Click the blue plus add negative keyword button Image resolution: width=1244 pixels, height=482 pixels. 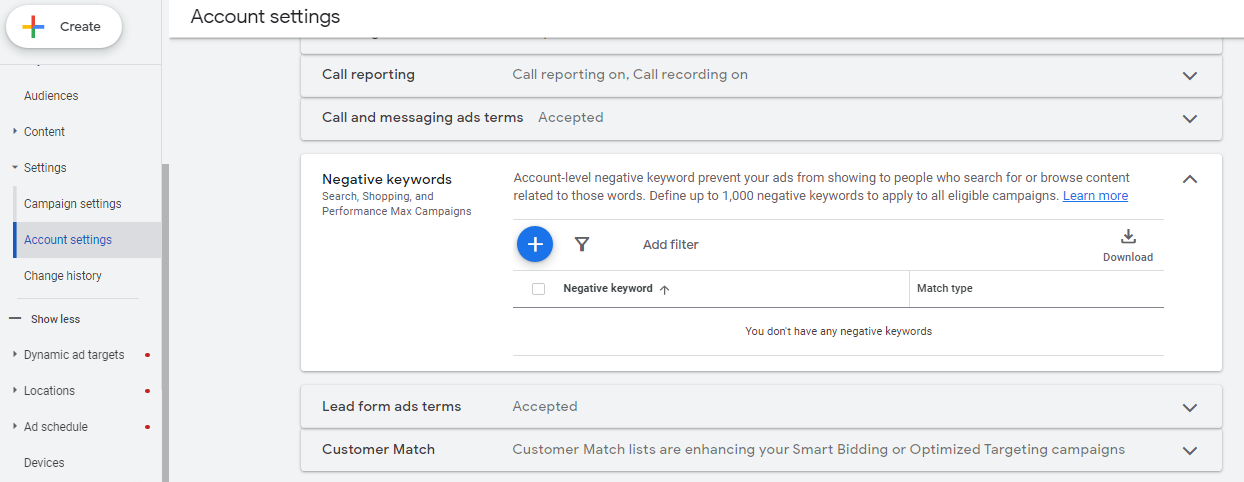pos(535,244)
